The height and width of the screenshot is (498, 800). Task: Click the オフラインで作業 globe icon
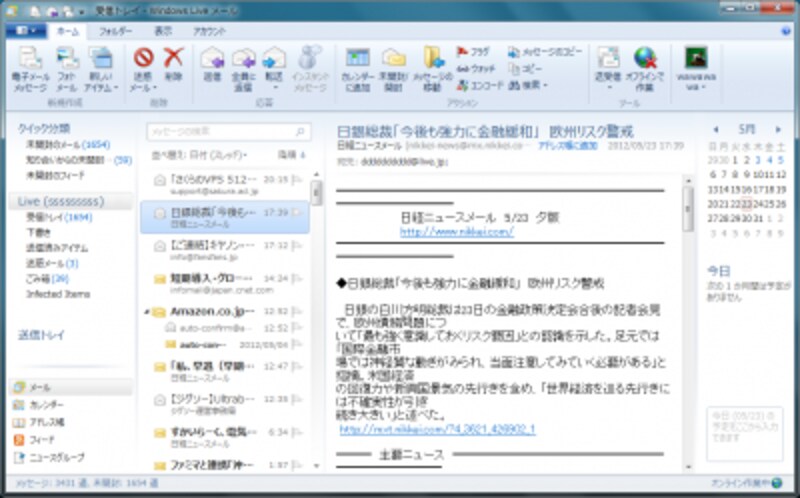click(645, 58)
